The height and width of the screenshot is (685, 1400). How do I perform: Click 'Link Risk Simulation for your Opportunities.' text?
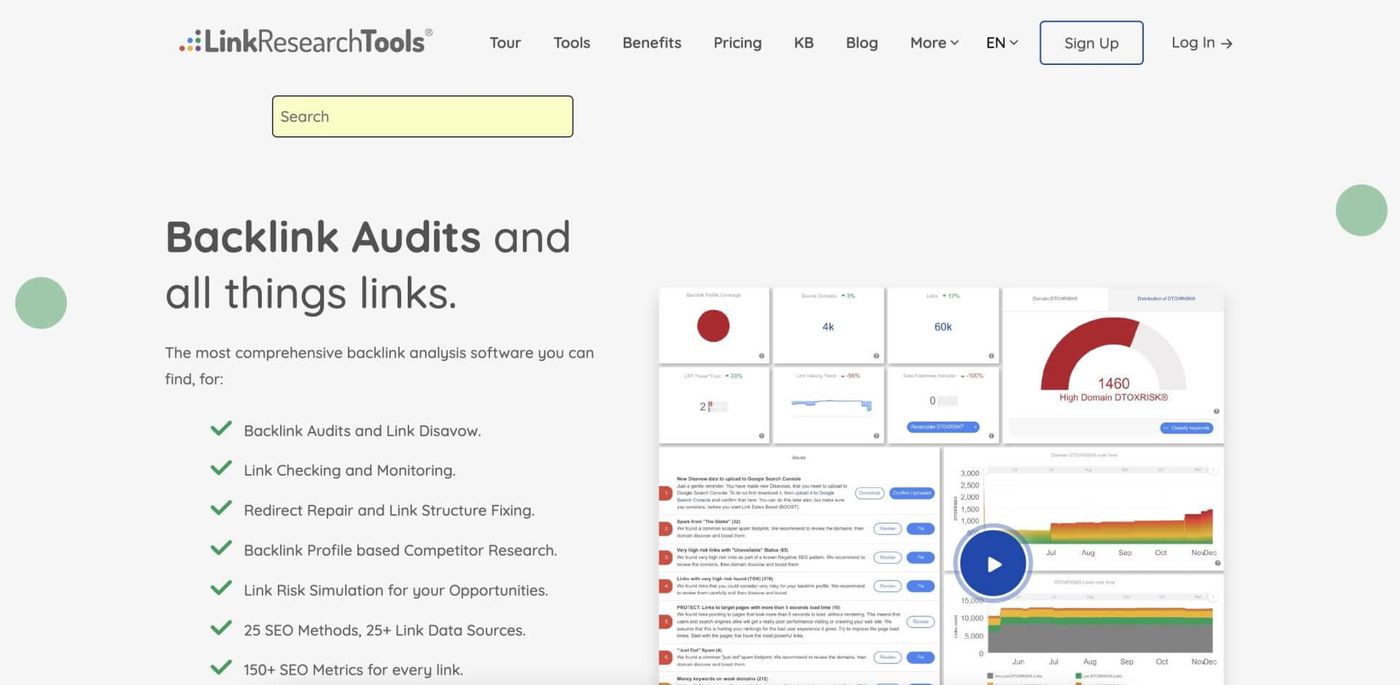point(396,590)
